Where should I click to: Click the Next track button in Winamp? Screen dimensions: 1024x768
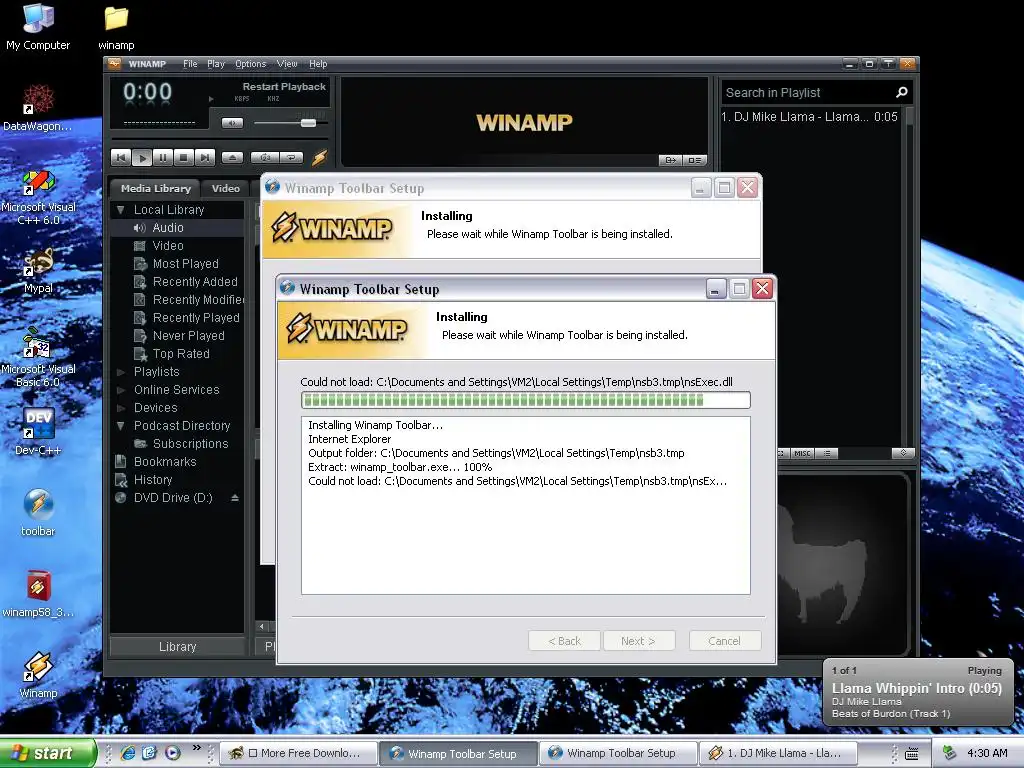tap(204, 157)
